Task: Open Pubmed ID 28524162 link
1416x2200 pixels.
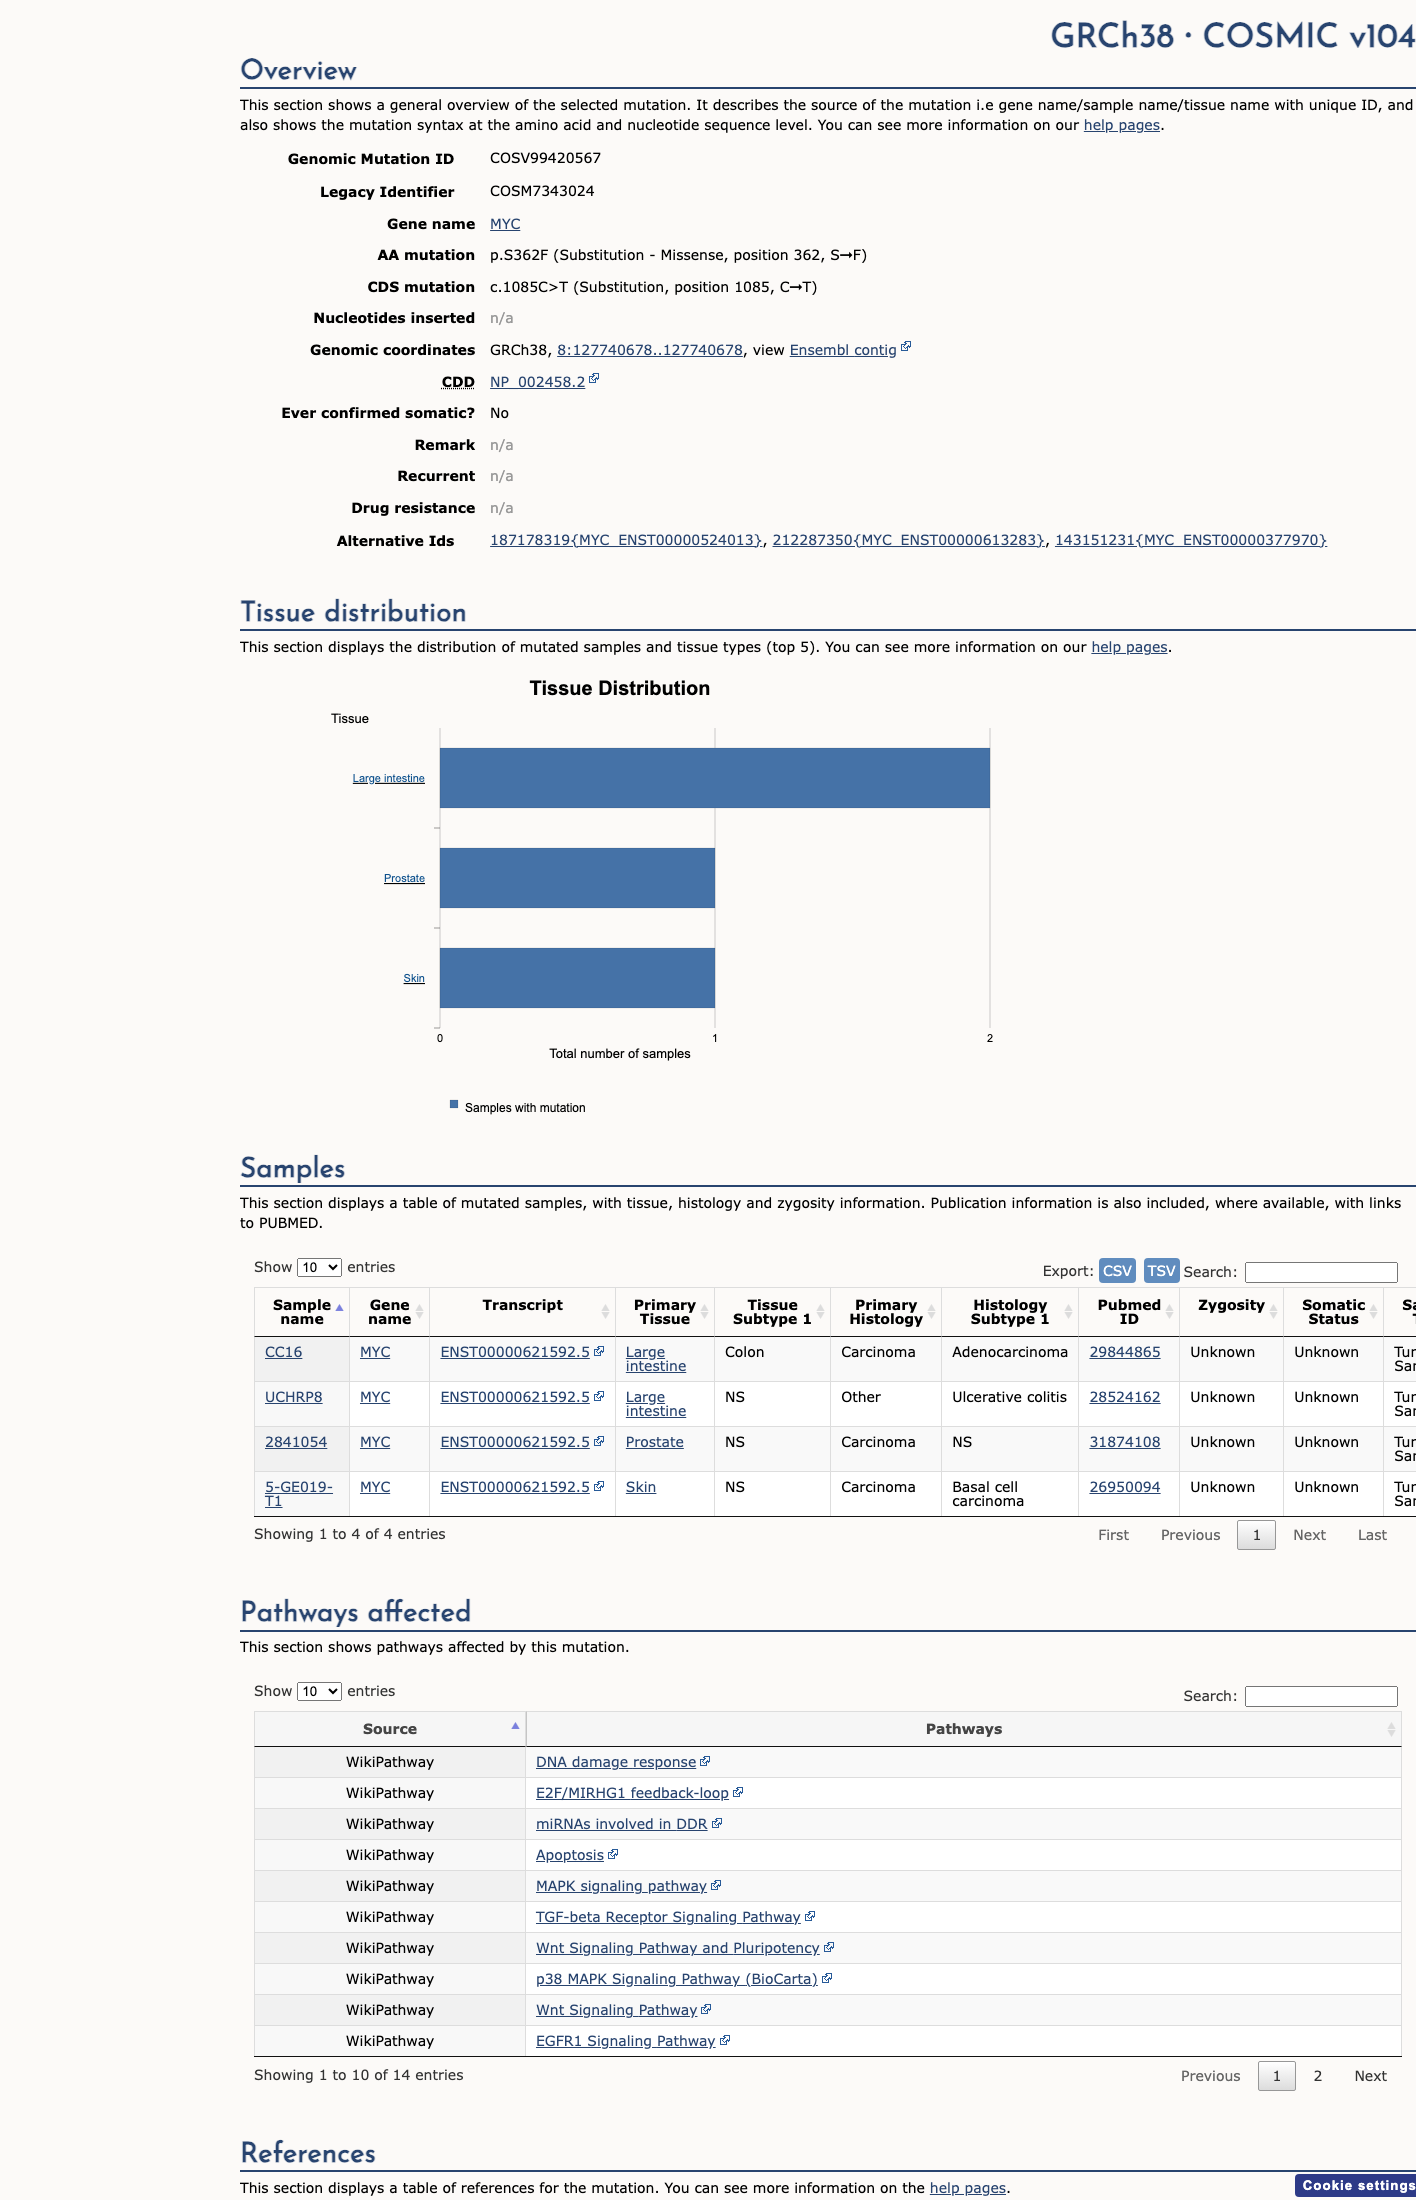Action: 1125,1397
